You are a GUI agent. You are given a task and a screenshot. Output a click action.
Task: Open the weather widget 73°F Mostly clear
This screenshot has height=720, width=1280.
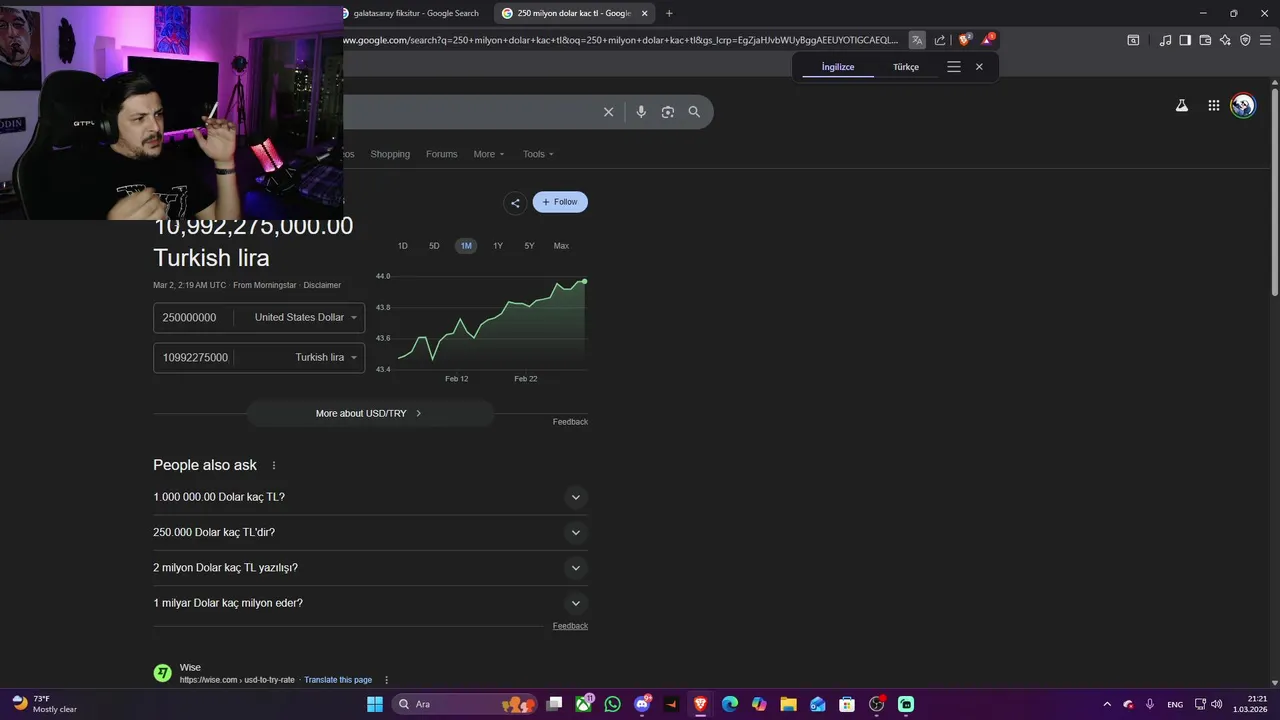(x=45, y=704)
